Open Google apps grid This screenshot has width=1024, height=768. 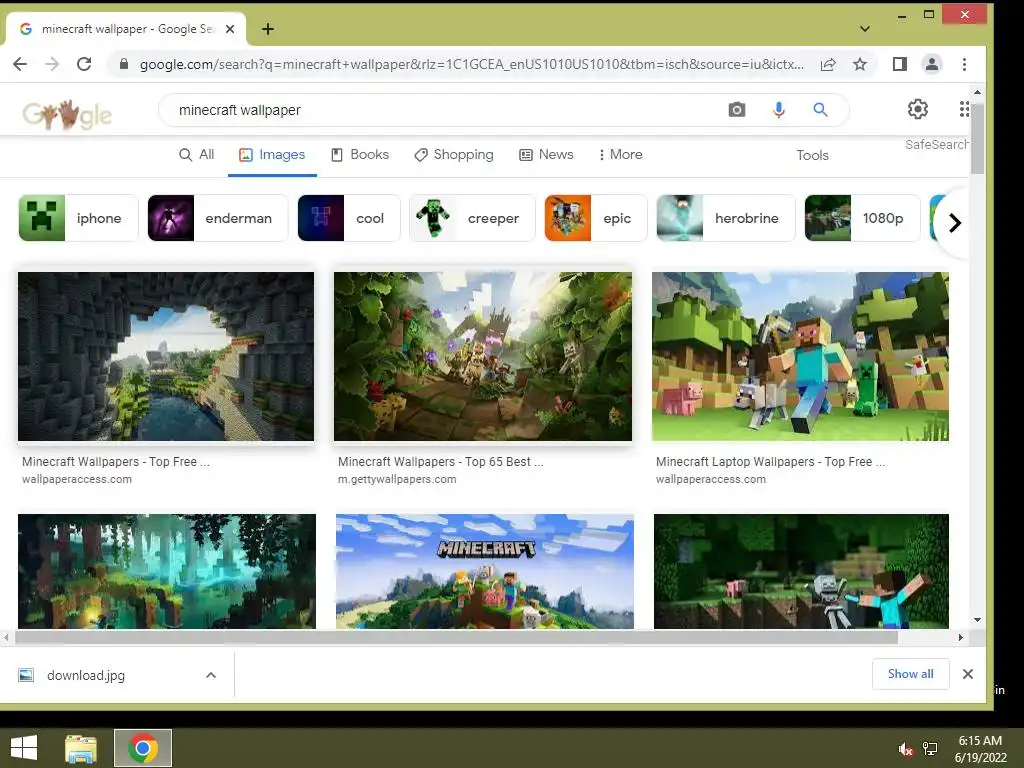(964, 109)
